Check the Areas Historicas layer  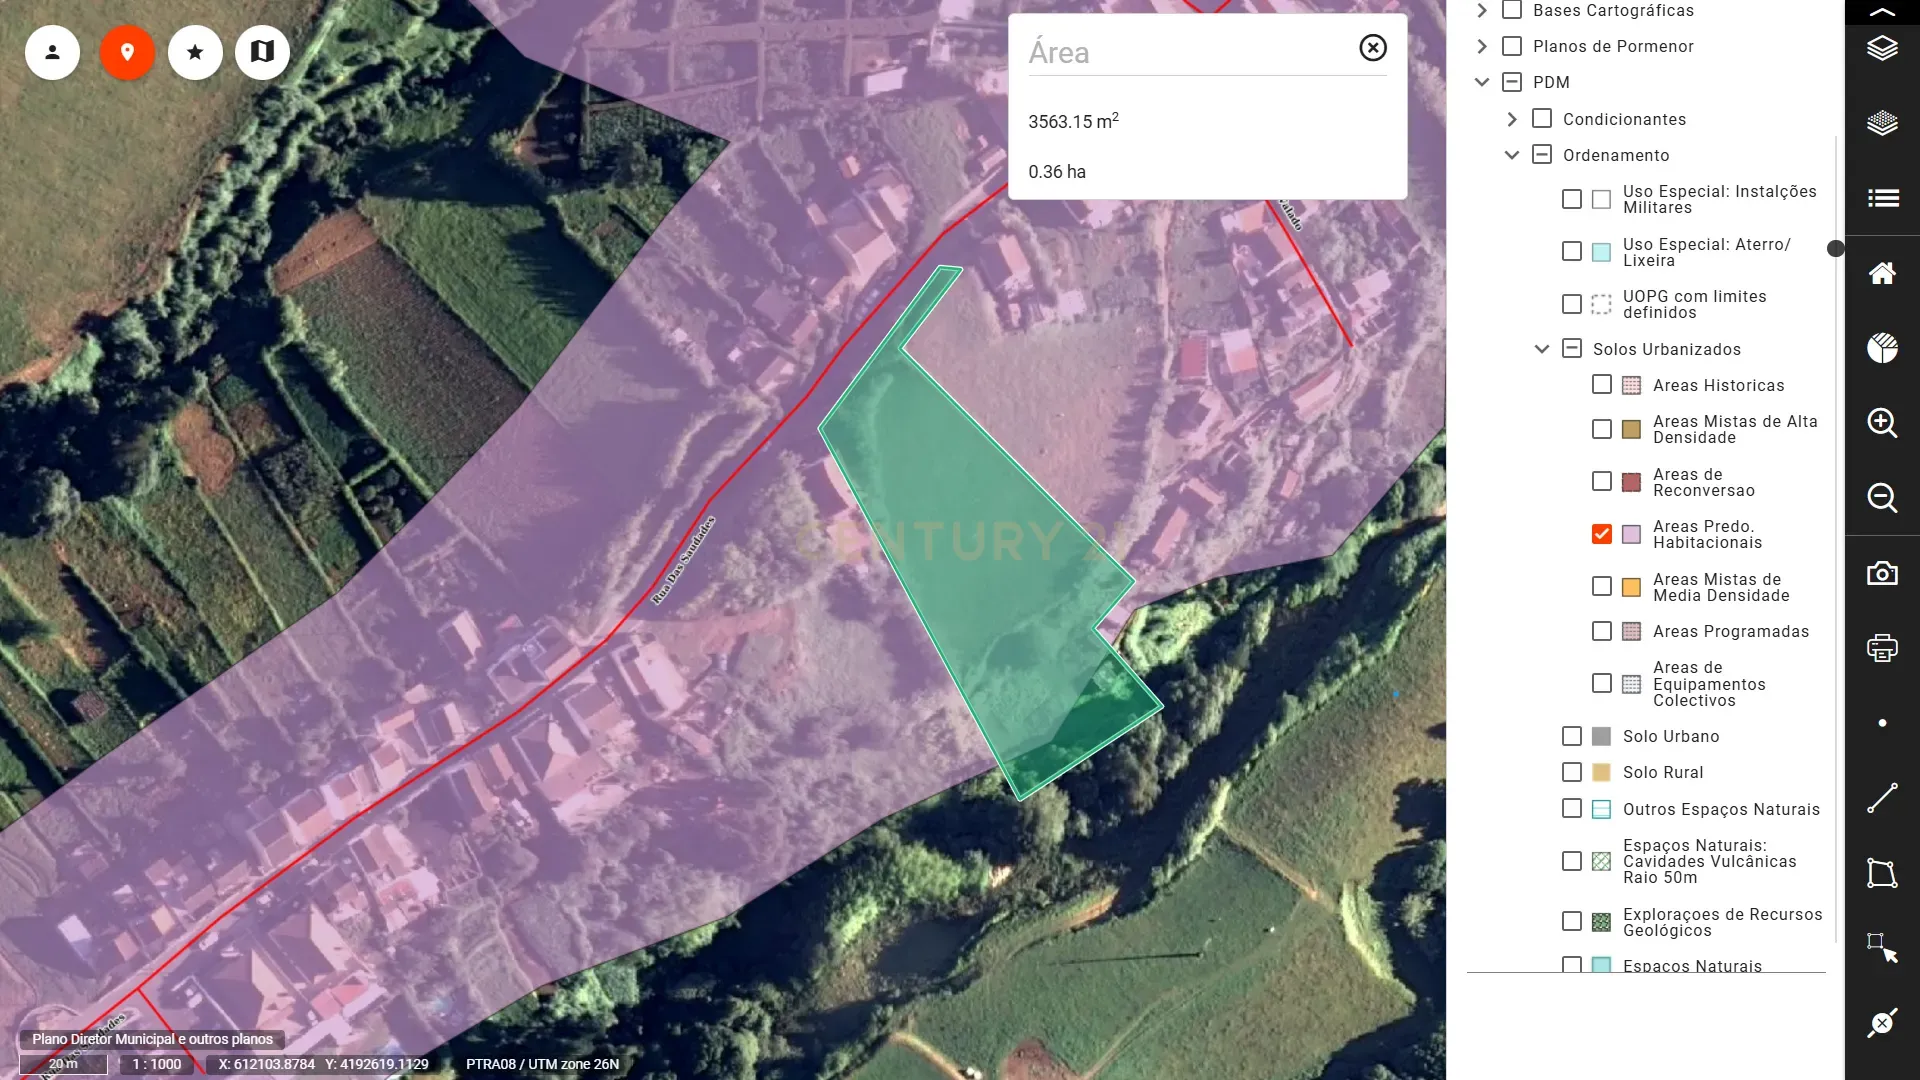tap(1601, 385)
